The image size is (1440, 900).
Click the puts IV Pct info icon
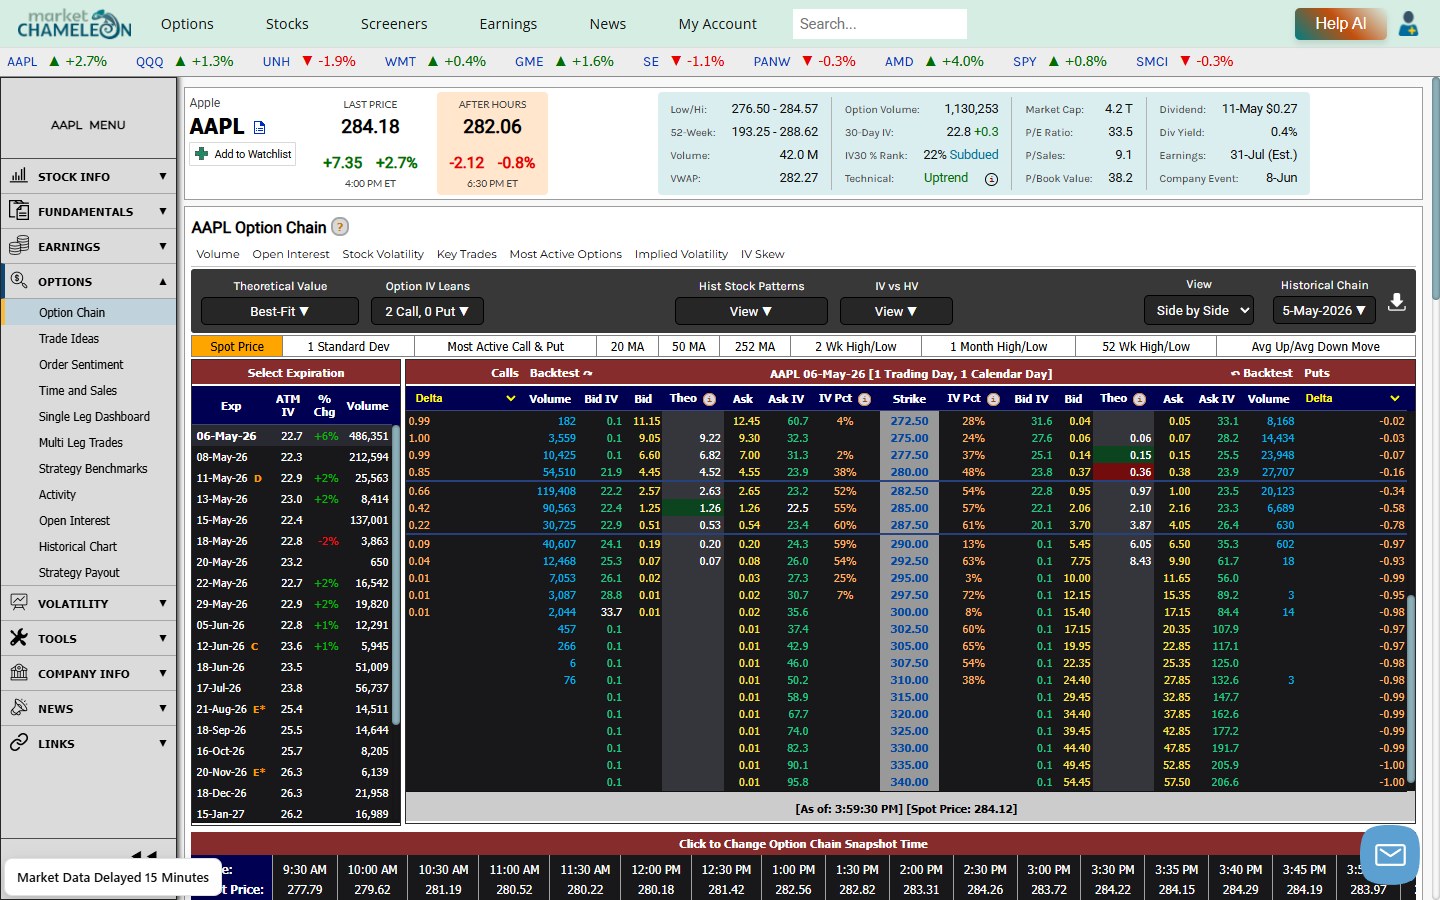993,399
